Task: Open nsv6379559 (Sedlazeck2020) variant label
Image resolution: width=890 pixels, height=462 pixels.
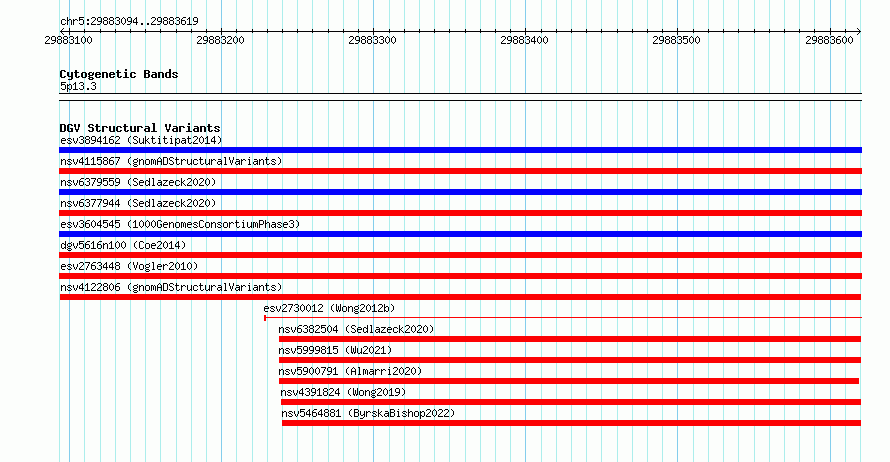Action: (138, 182)
